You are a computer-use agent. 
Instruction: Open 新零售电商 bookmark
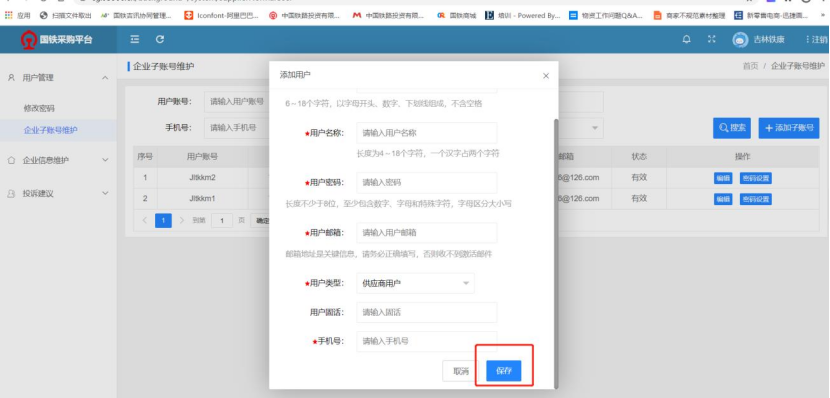(x=771, y=15)
